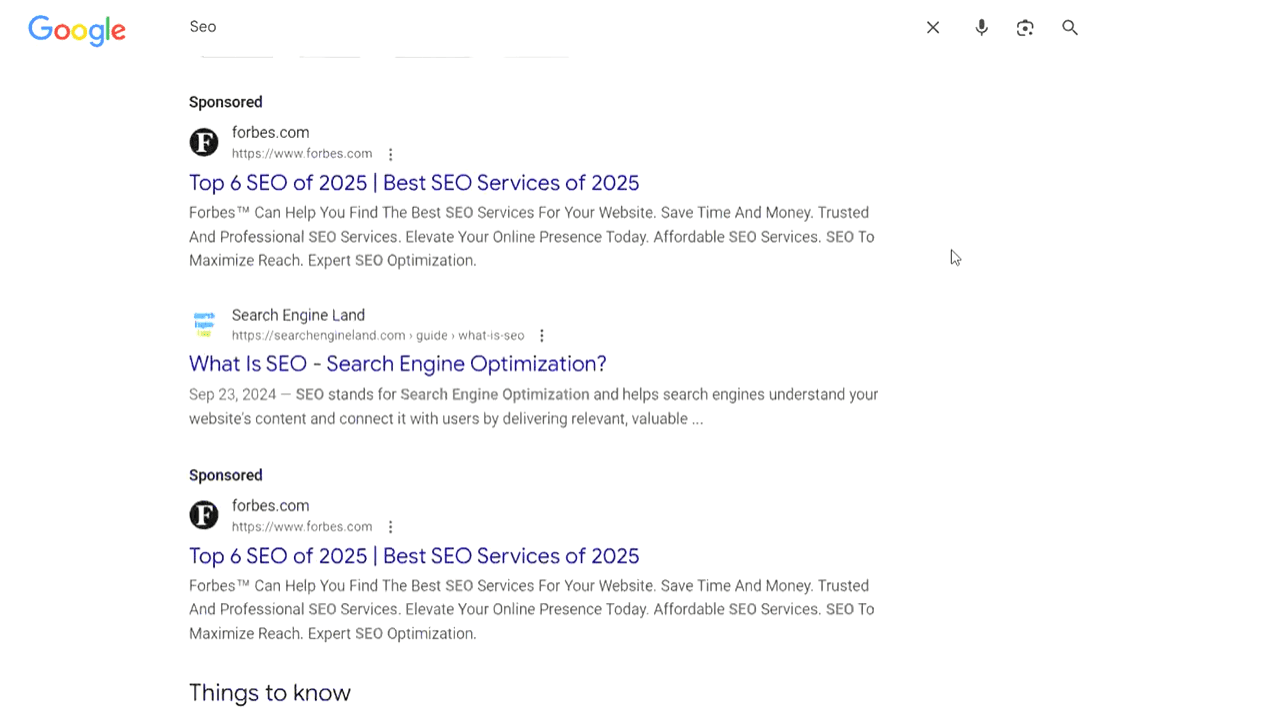Click the Google logo to go home

click(x=77, y=30)
